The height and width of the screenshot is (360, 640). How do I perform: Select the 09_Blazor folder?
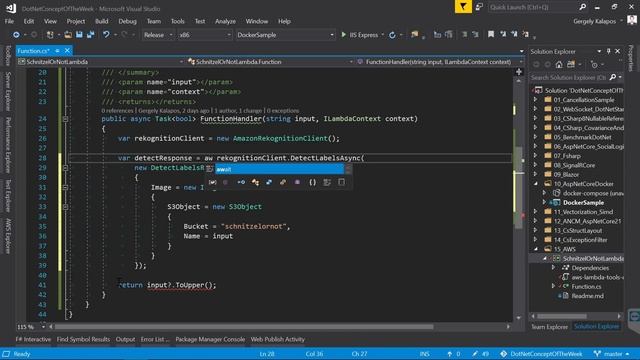566,174
